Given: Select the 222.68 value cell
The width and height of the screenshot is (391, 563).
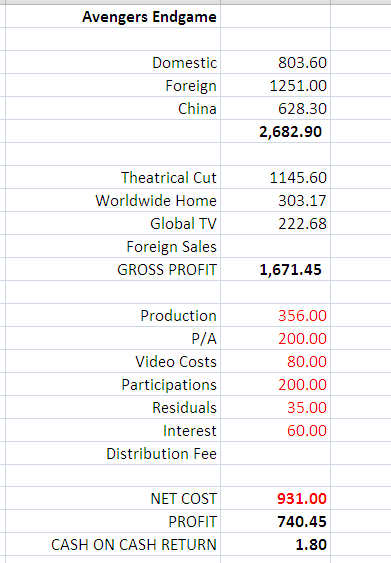Looking at the screenshot, I should point(275,223).
